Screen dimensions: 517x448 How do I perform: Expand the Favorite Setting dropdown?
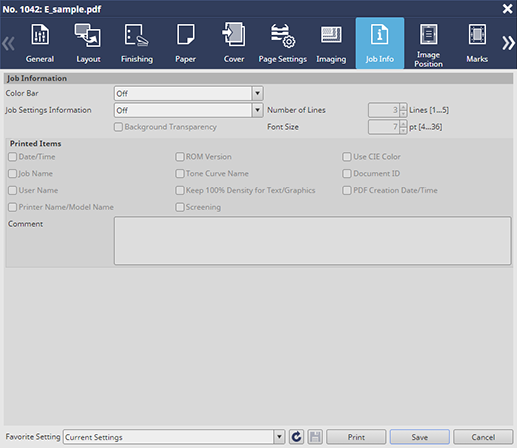point(279,437)
